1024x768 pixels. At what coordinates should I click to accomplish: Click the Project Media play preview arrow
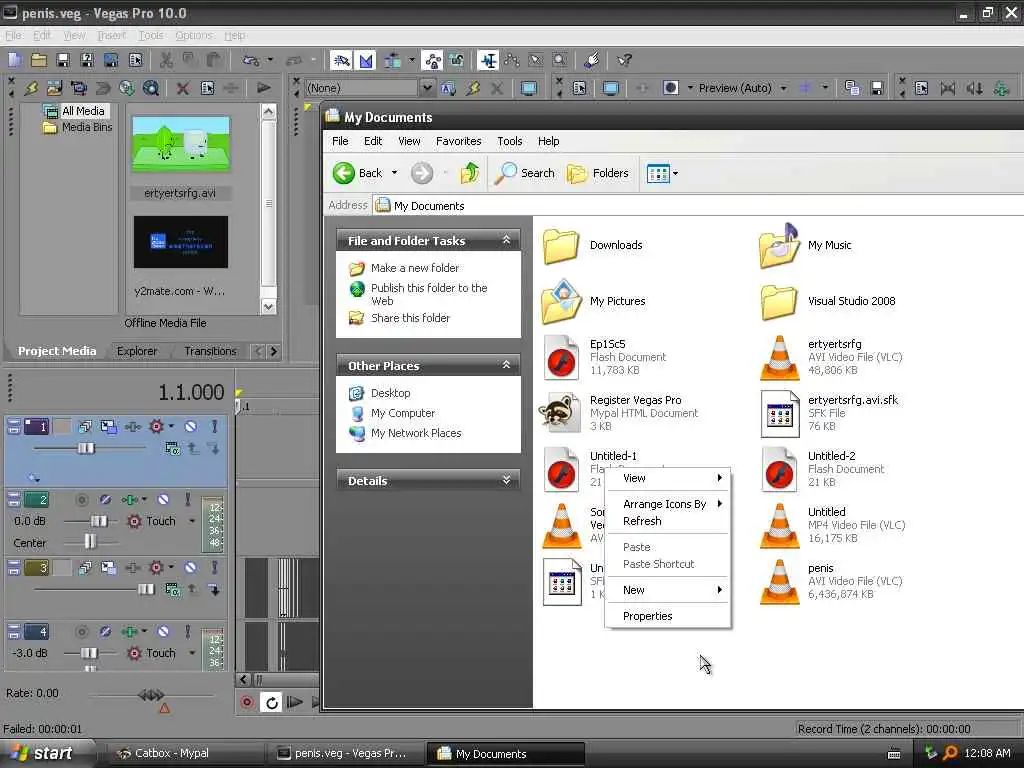point(264,88)
